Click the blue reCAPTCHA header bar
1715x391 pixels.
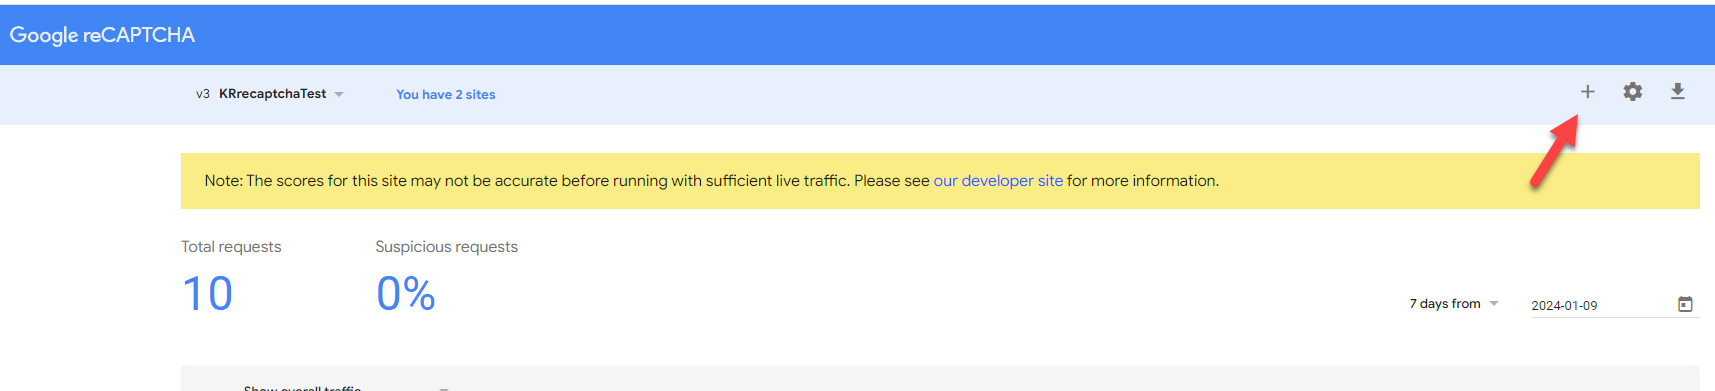857,35
